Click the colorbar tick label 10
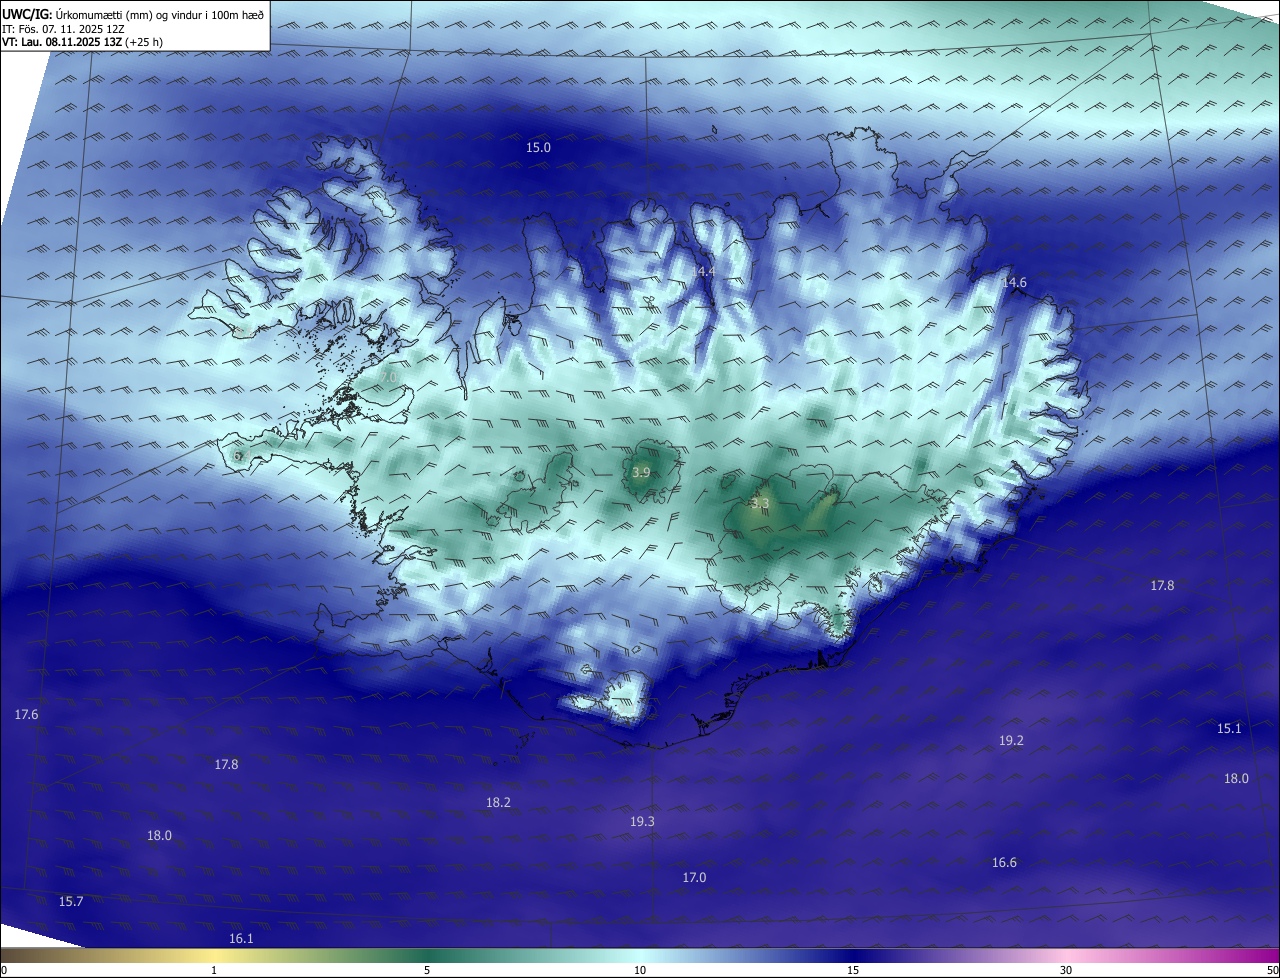Viewport: 1280px width, 978px height. point(640,970)
